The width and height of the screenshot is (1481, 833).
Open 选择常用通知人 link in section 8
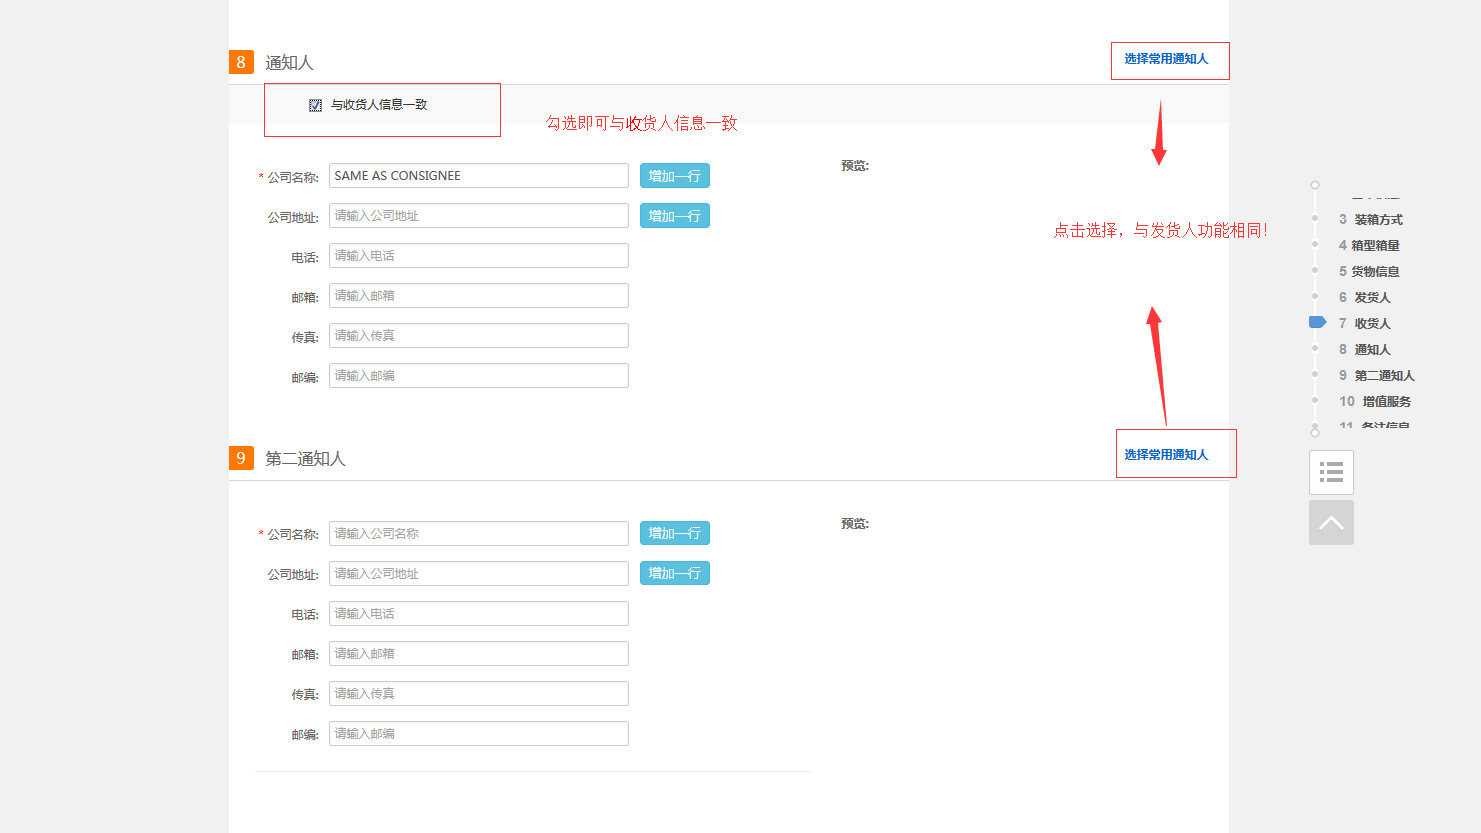tap(1166, 59)
